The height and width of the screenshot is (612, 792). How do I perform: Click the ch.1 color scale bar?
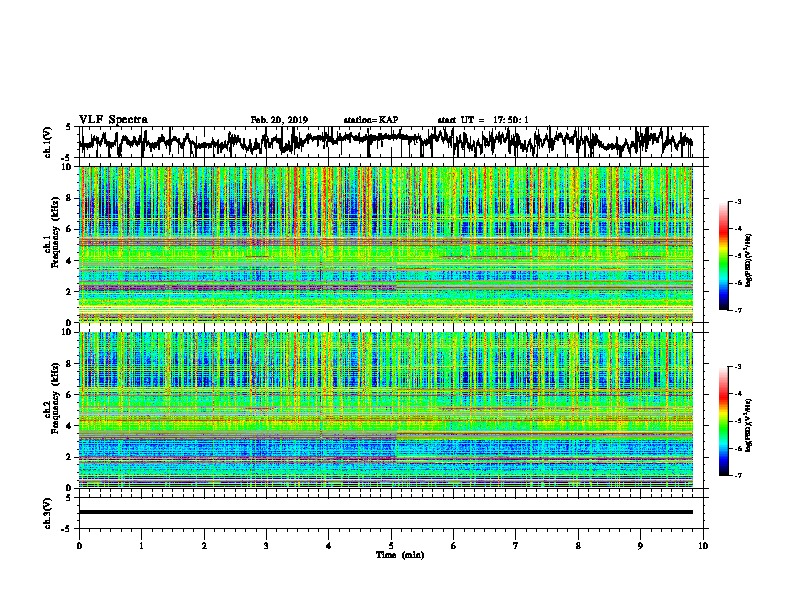point(723,256)
